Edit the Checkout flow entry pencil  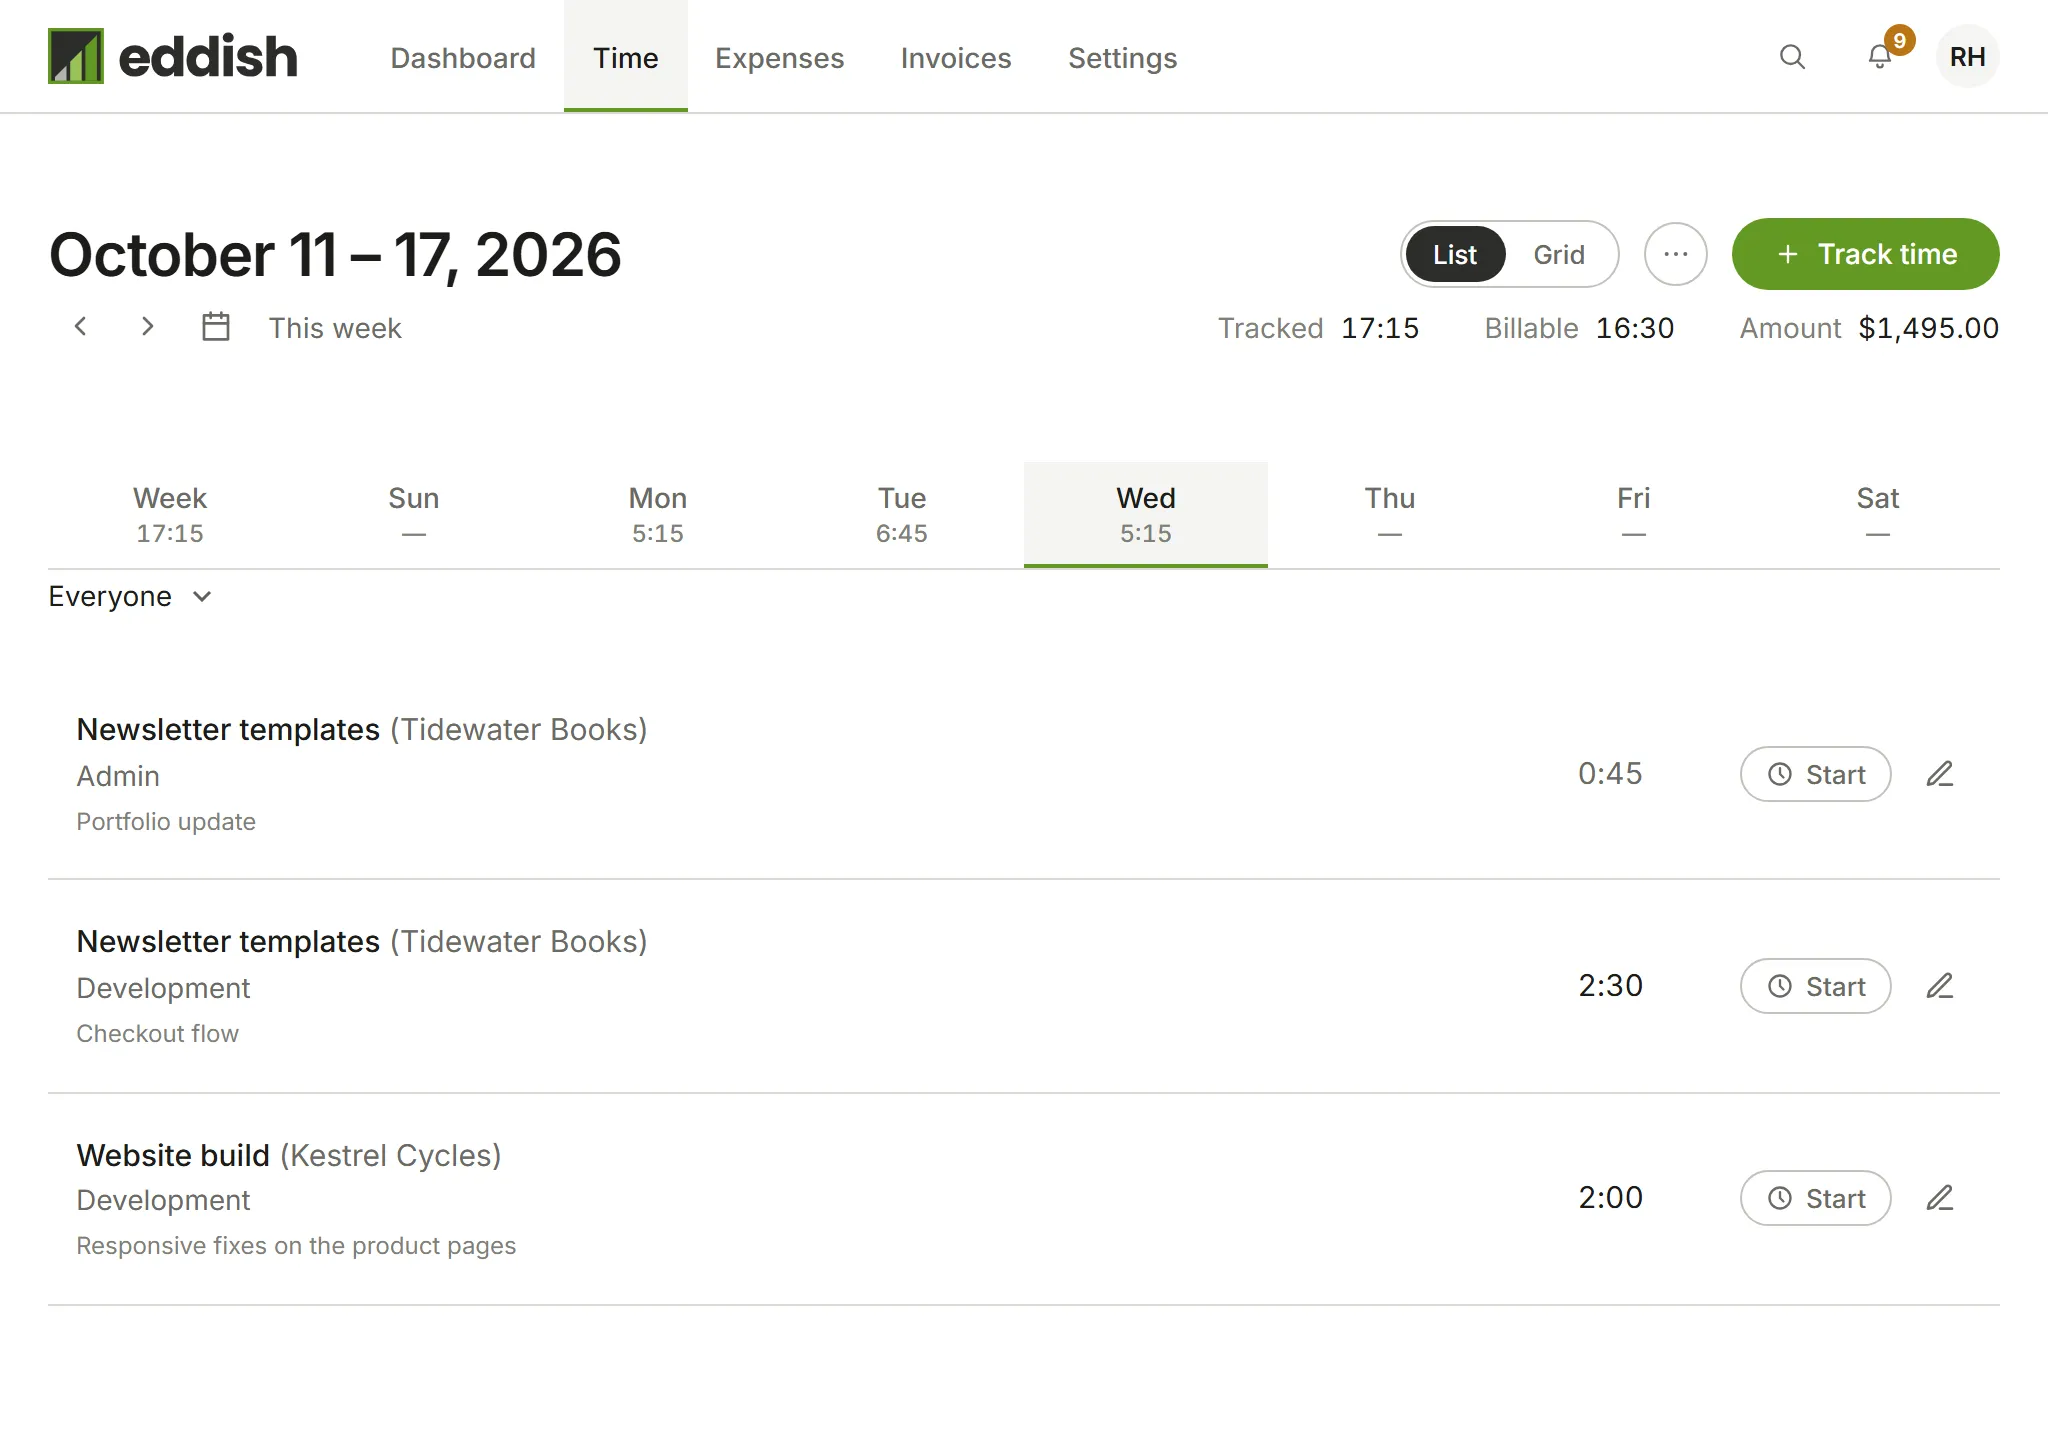(1940, 986)
